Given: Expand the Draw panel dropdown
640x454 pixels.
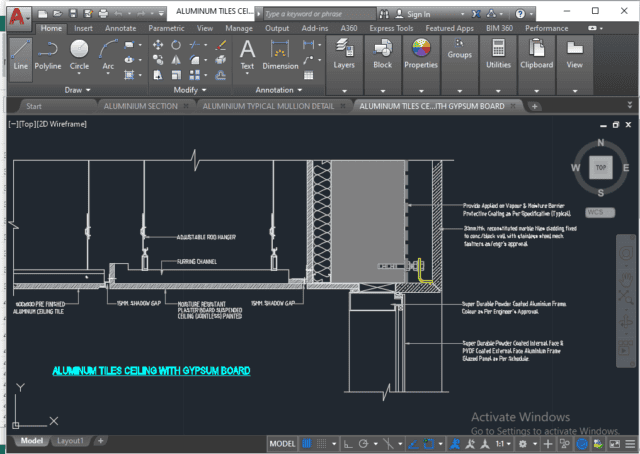Looking at the screenshot, I should [x=76, y=89].
